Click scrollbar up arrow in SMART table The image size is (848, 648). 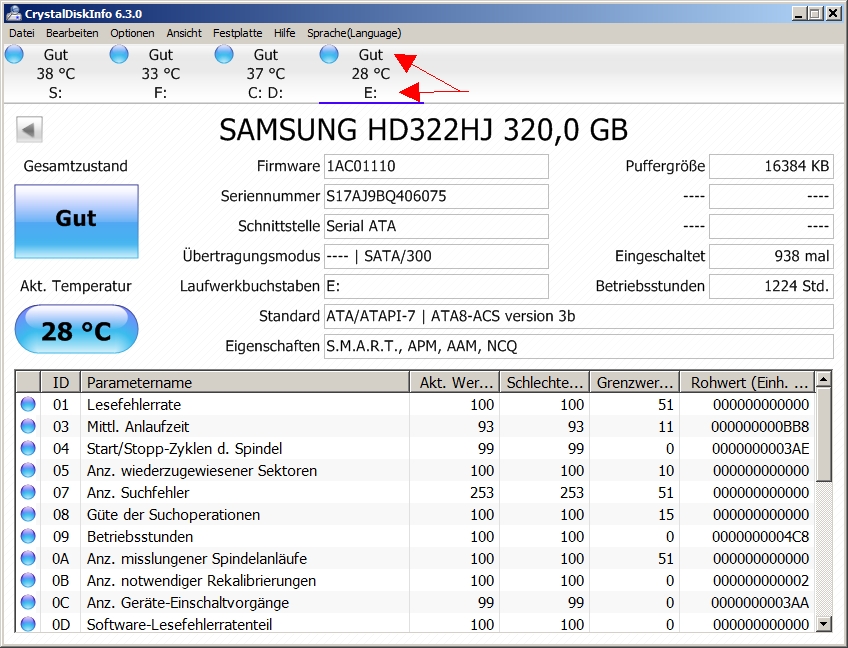pos(823,380)
